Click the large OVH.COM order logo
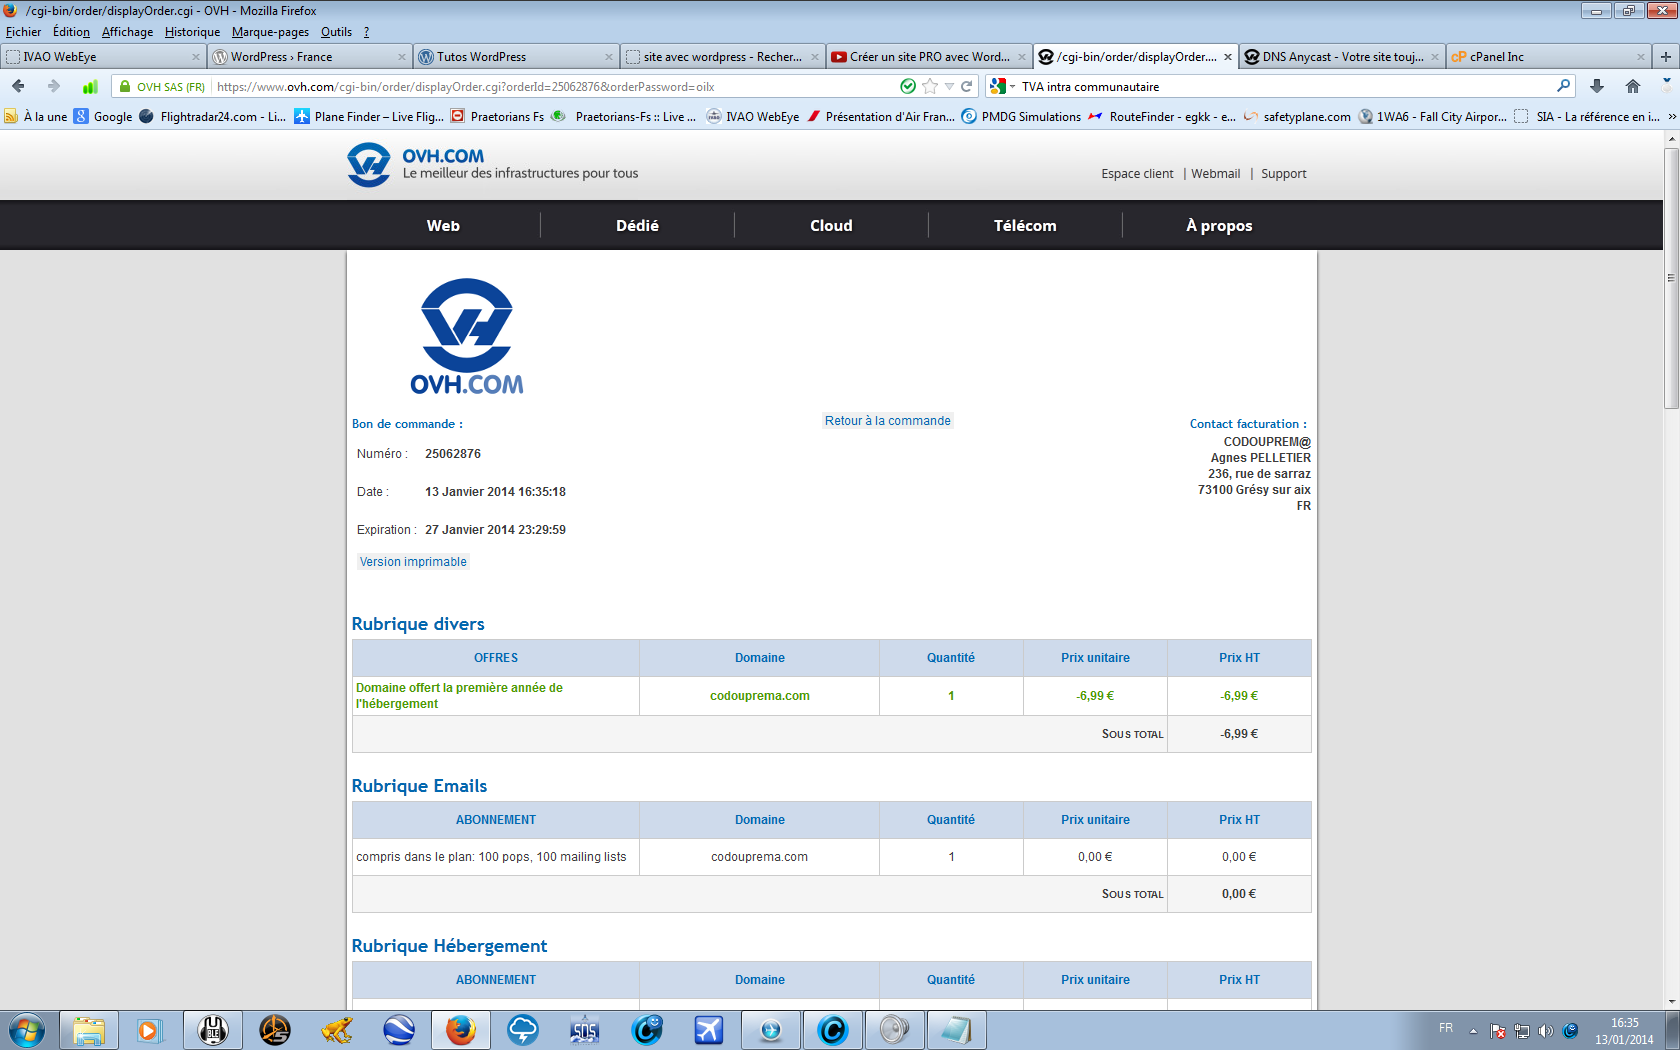The width and height of the screenshot is (1680, 1050). pyautogui.click(x=467, y=336)
